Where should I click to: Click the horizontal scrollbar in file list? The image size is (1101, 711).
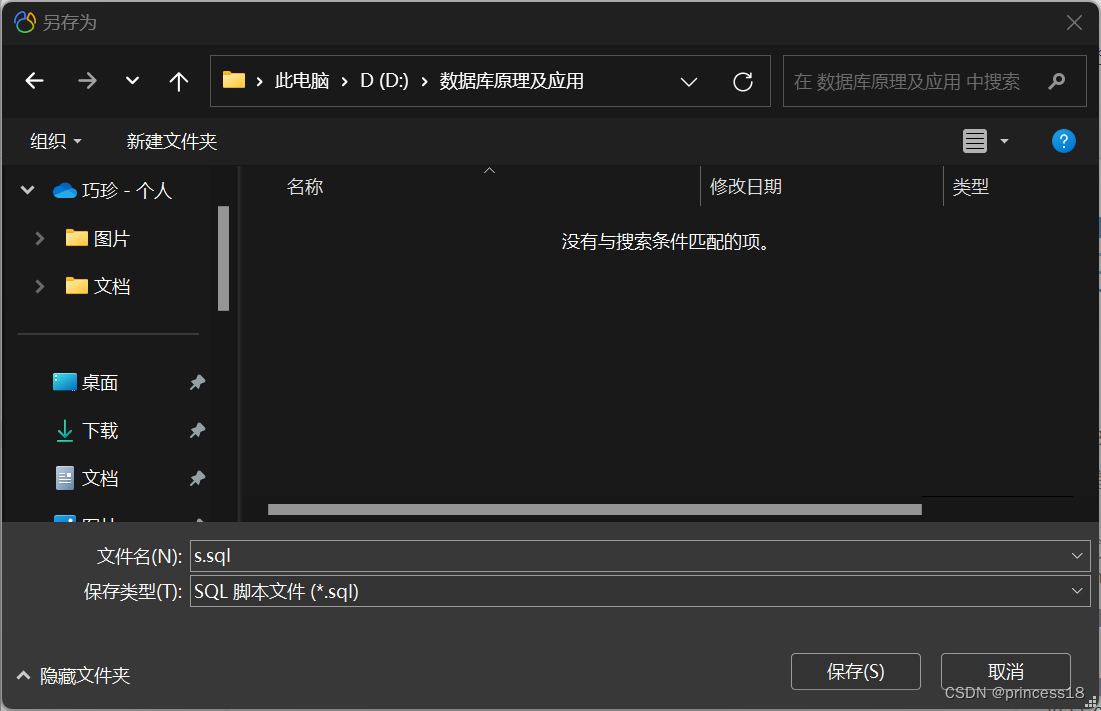pos(593,509)
